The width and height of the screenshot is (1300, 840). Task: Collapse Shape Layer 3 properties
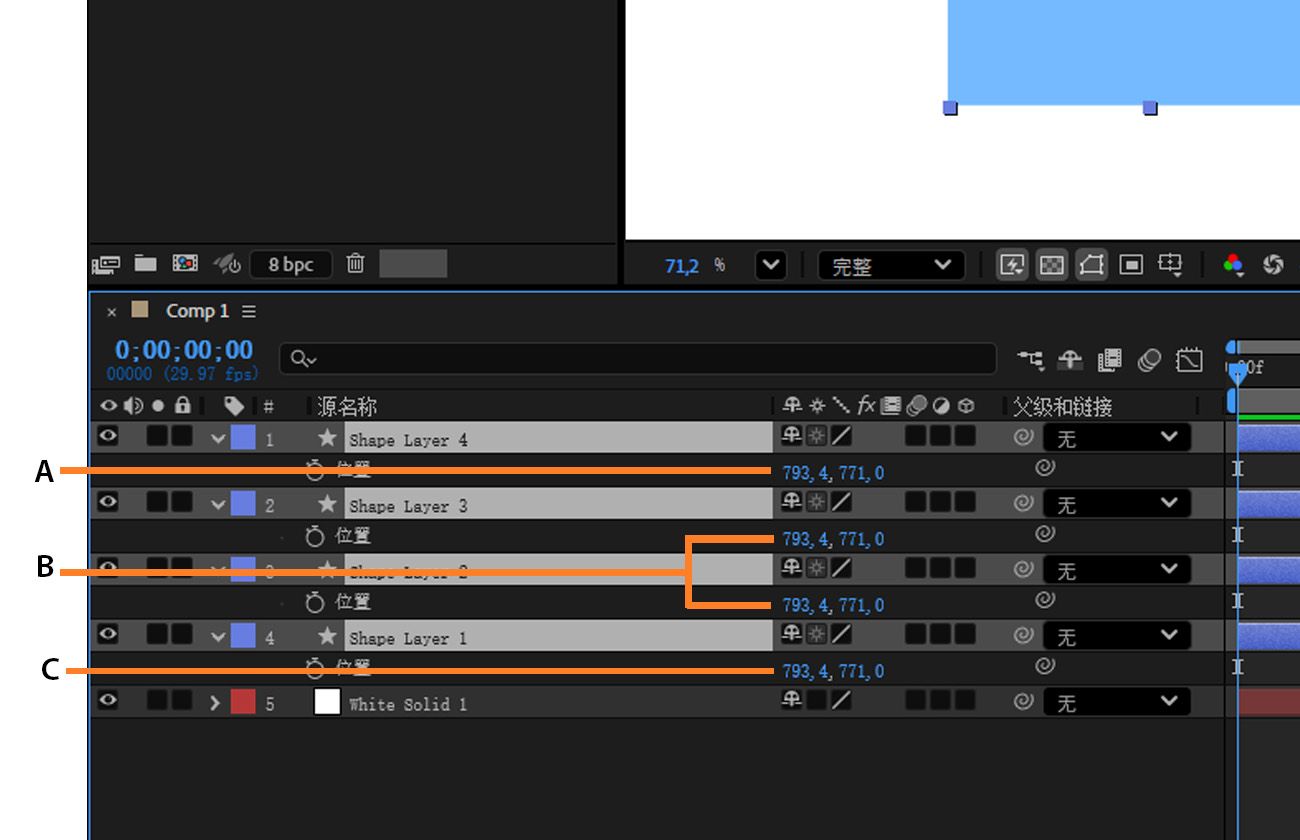[x=217, y=504]
